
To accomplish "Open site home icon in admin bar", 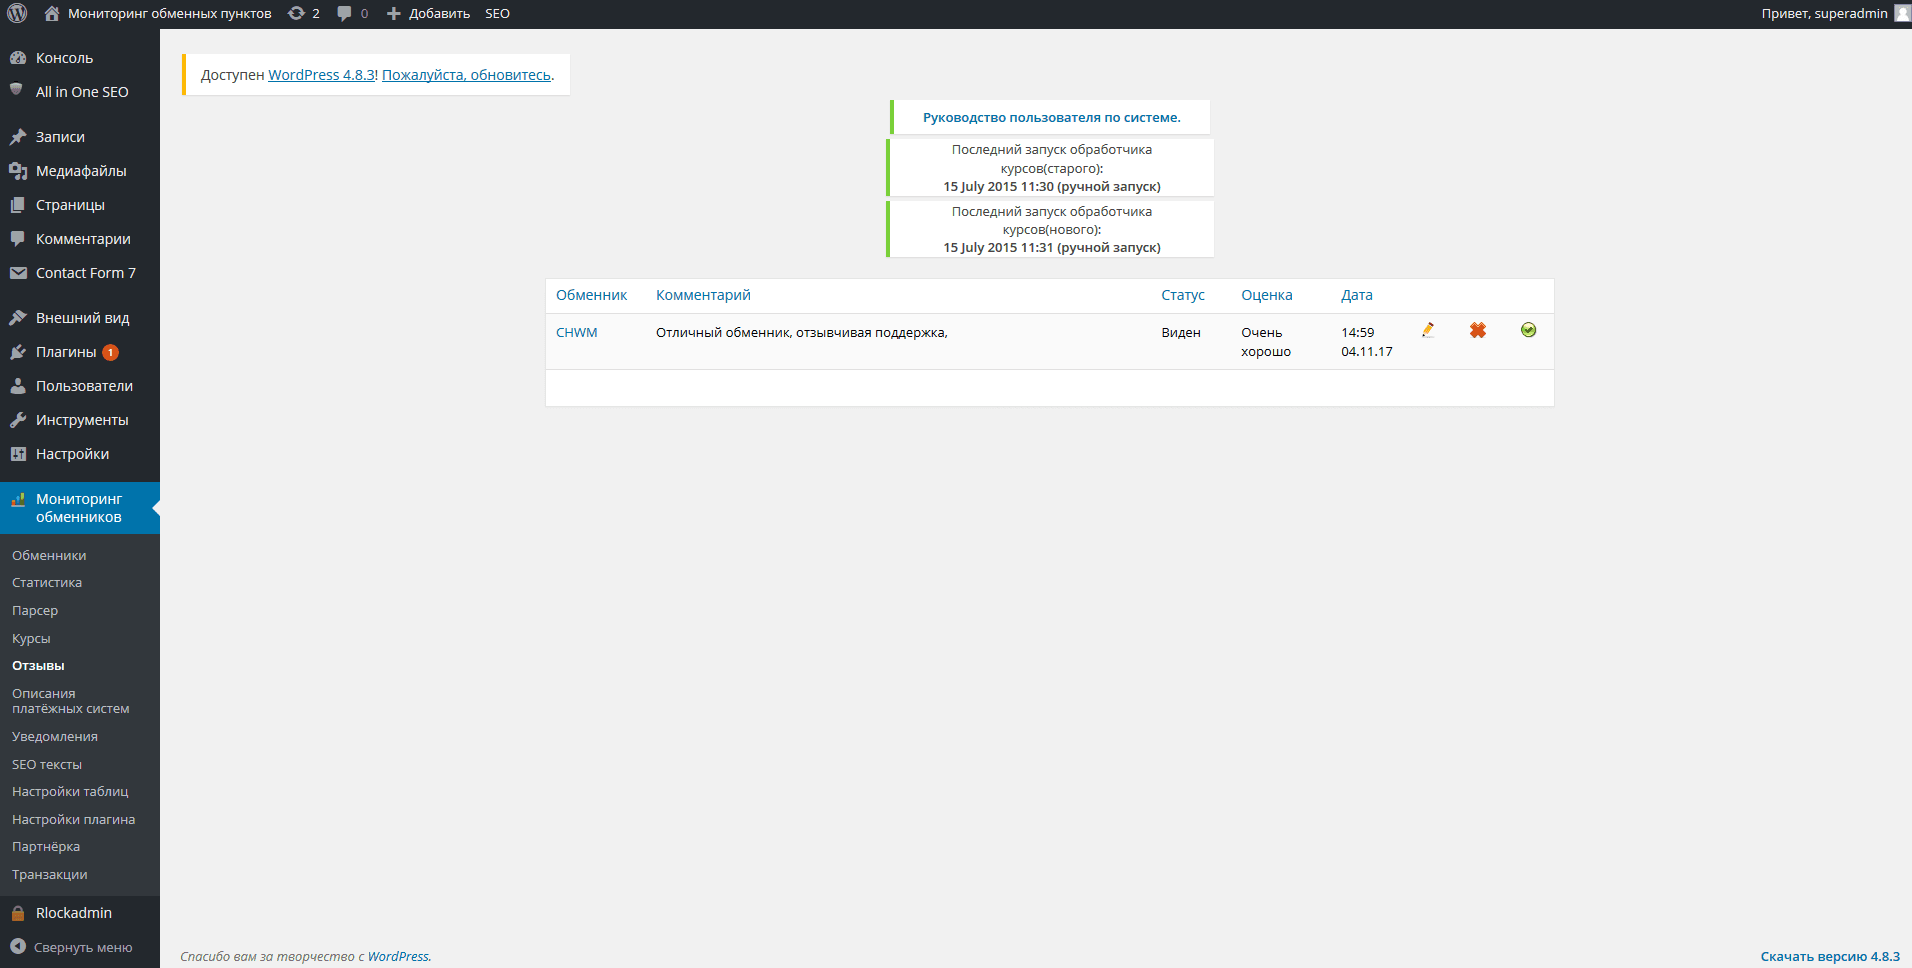I will coord(52,13).
